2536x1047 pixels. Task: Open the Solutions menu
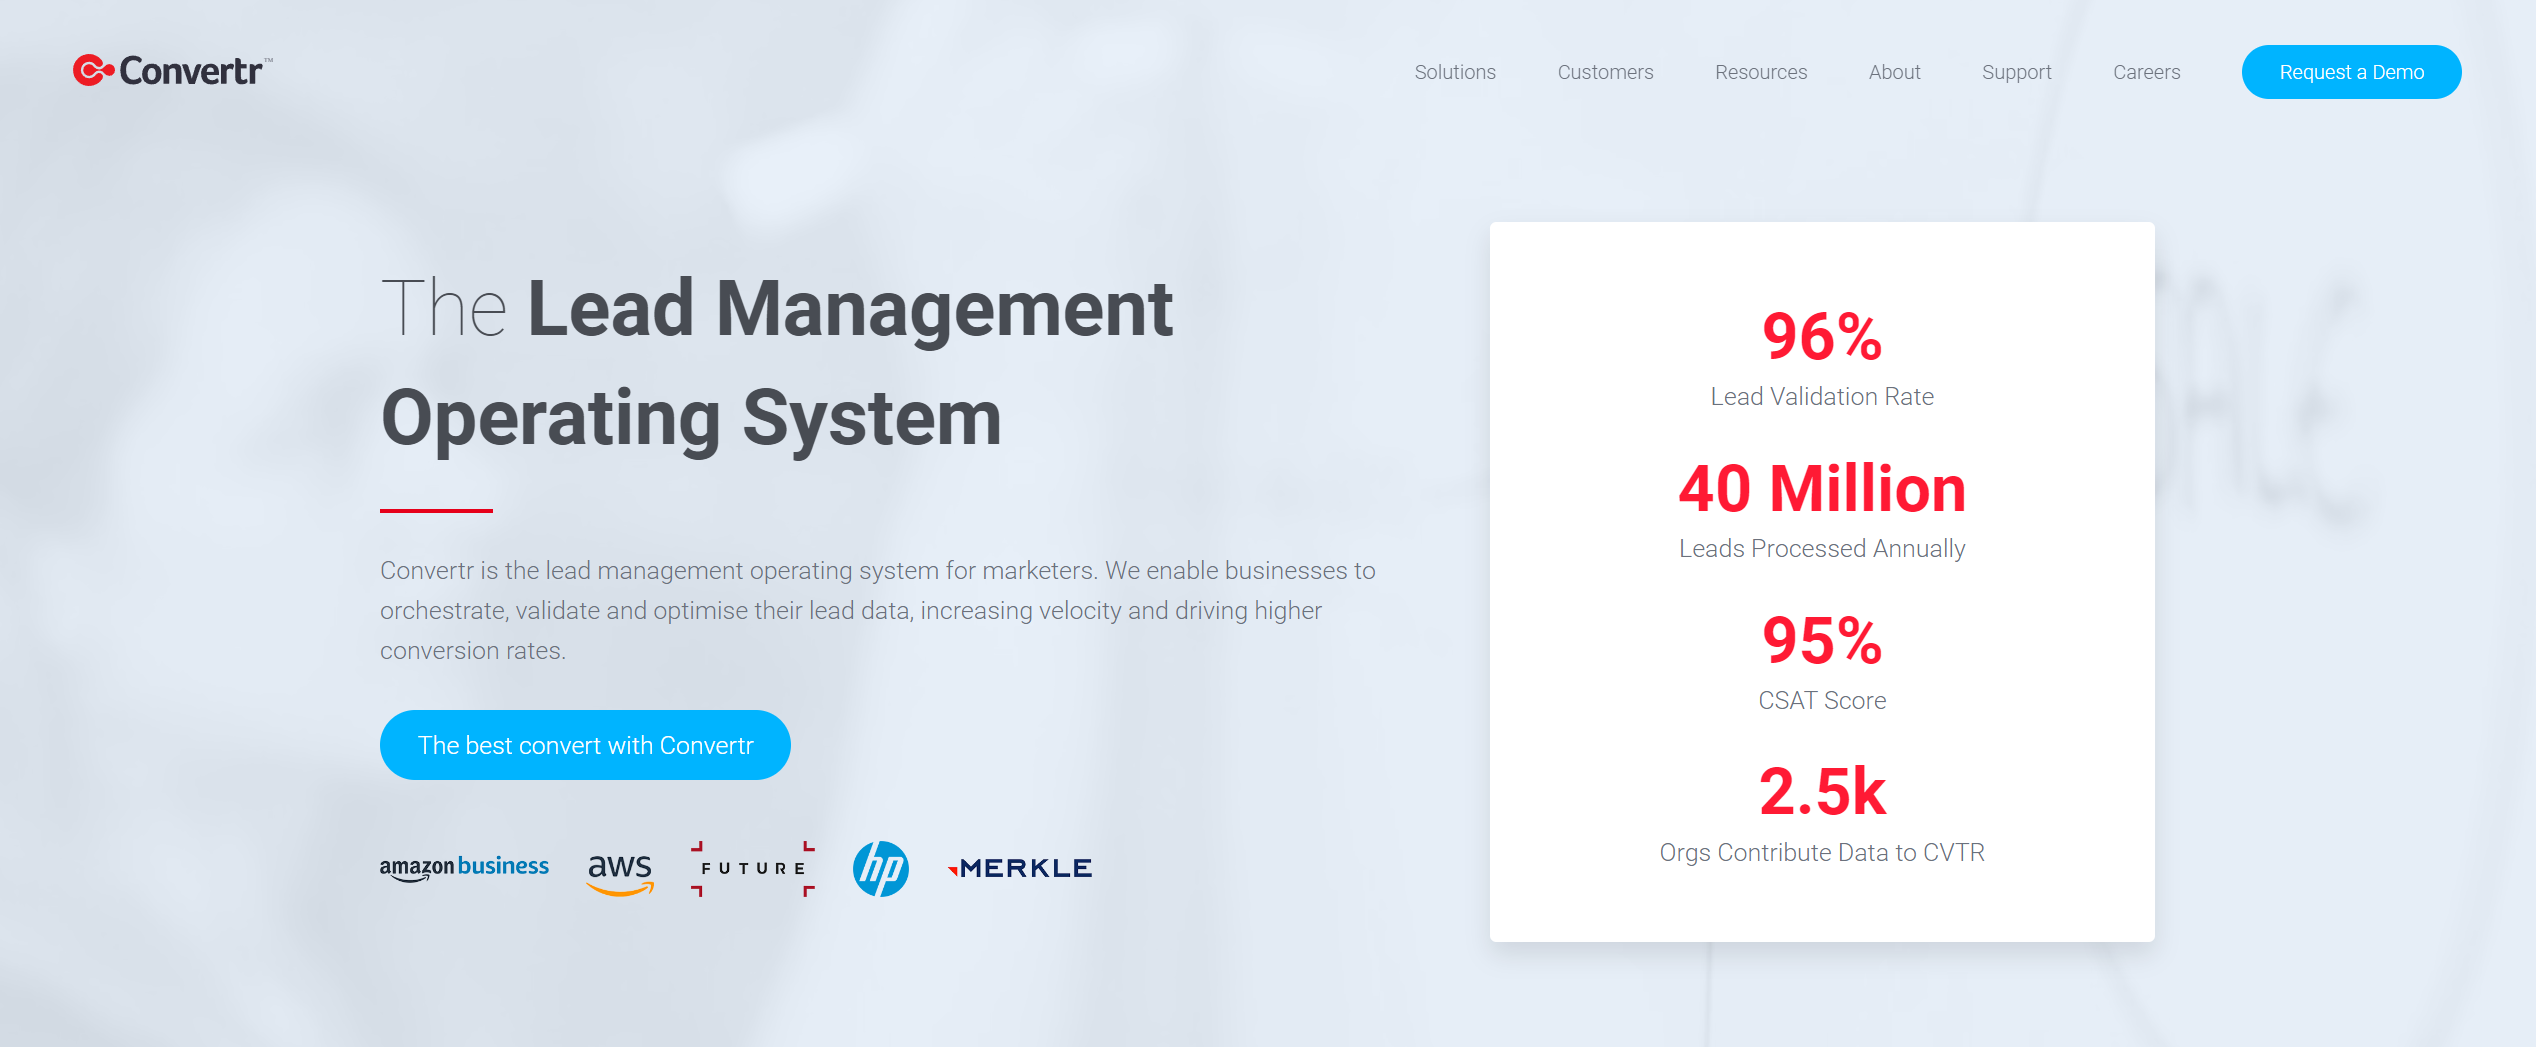1455,71
